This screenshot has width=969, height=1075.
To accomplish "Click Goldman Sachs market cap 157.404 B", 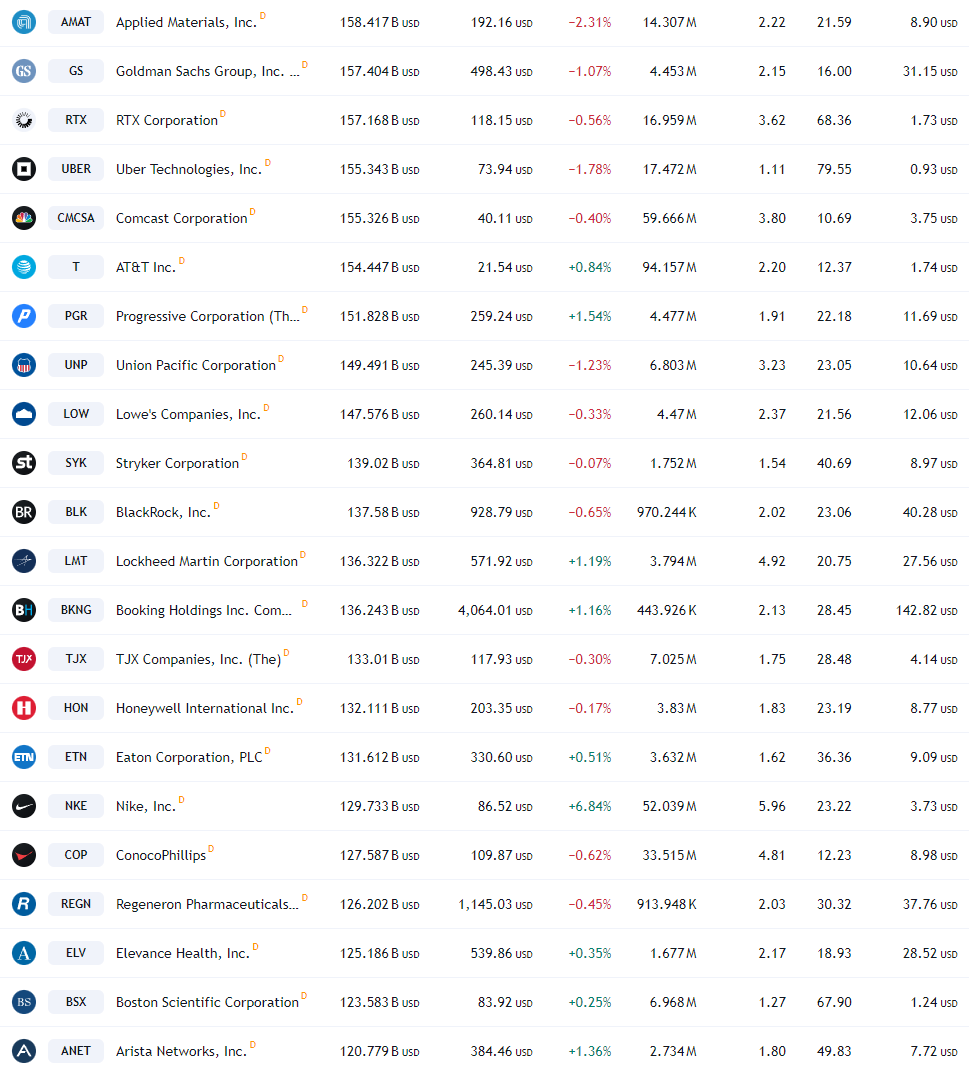I will [380, 71].
